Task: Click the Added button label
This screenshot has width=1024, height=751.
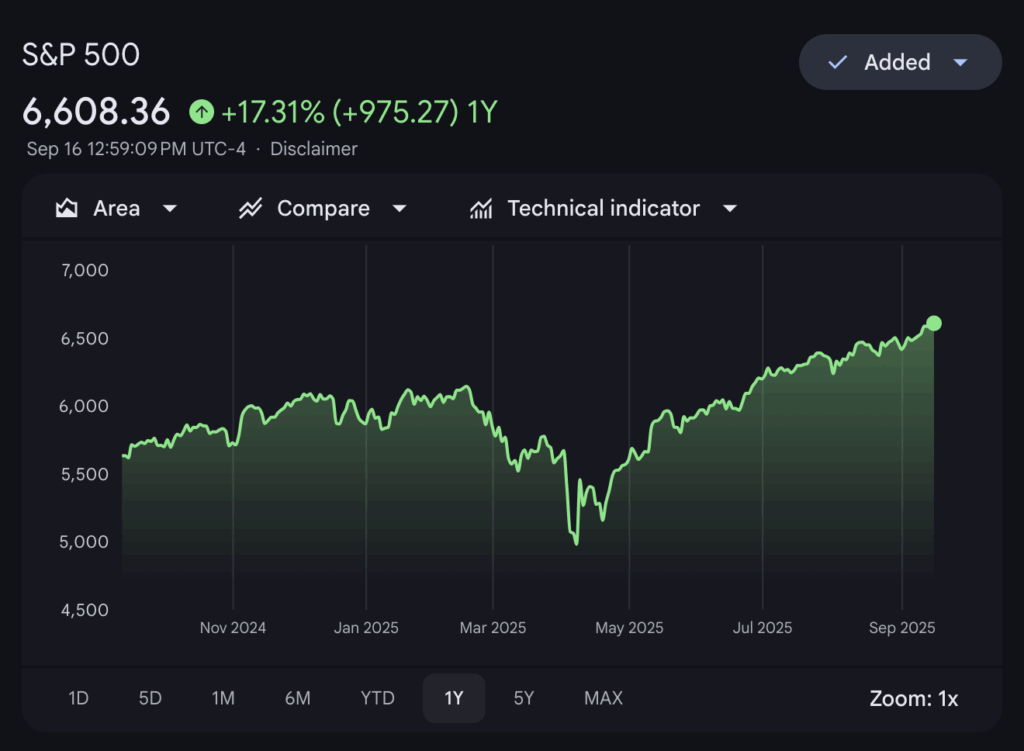Action: tap(897, 62)
